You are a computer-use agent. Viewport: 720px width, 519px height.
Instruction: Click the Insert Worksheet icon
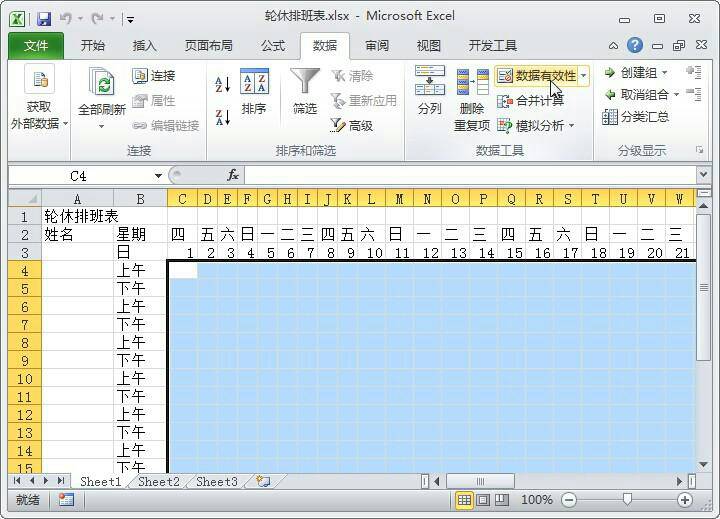pyautogui.click(x=264, y=481)
